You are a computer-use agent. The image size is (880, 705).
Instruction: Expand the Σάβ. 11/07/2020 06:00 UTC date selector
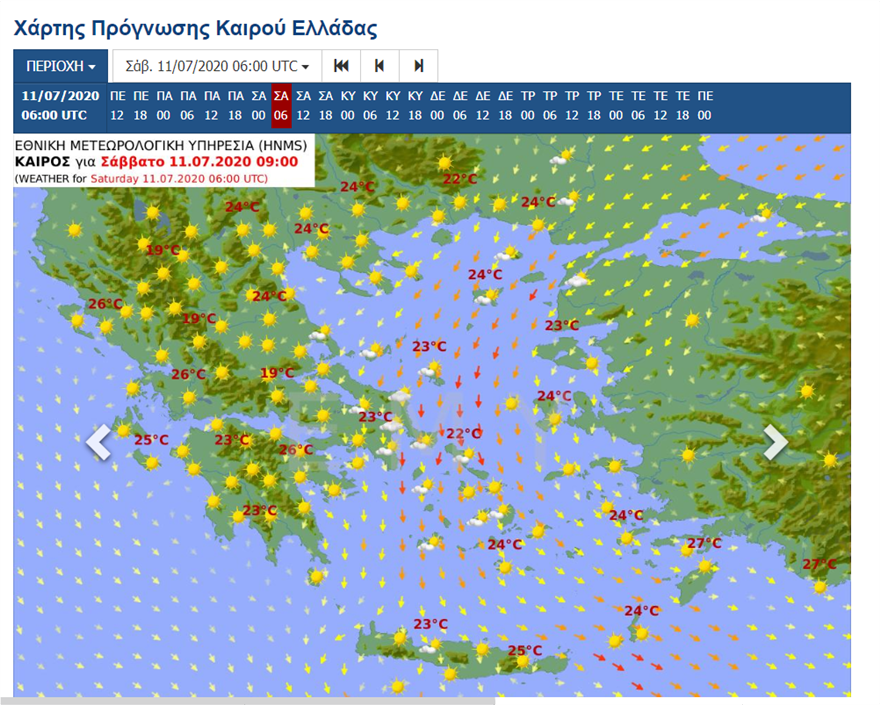click(x=217, y=66)
